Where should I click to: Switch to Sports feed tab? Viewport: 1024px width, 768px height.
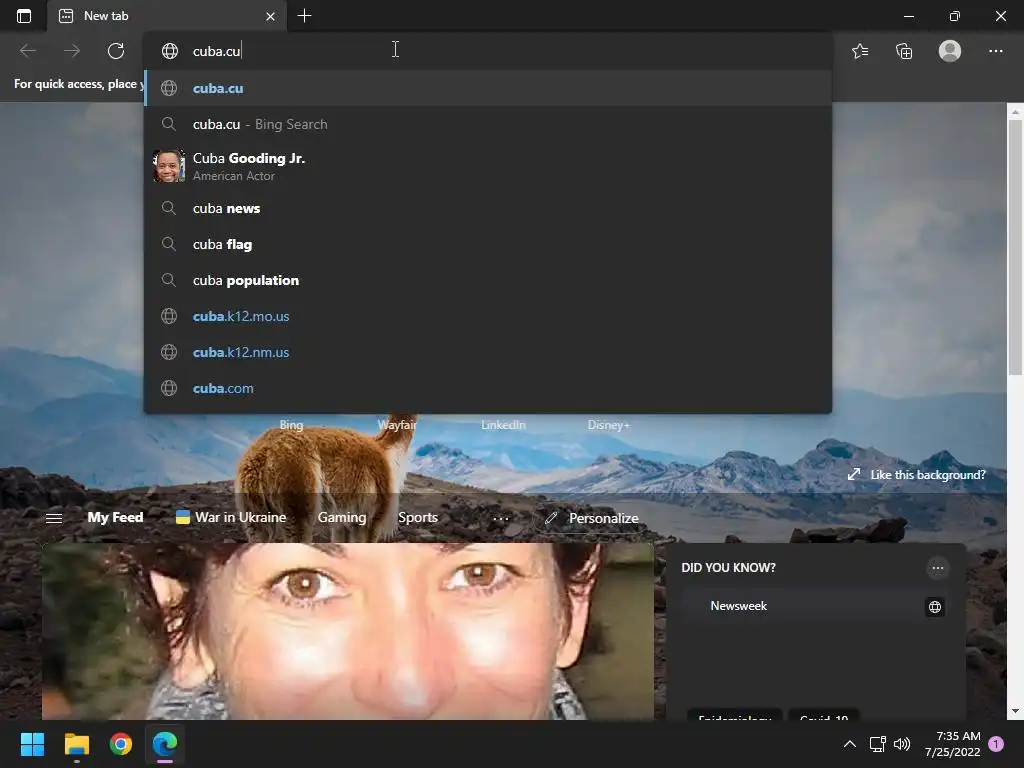[418, 517]
